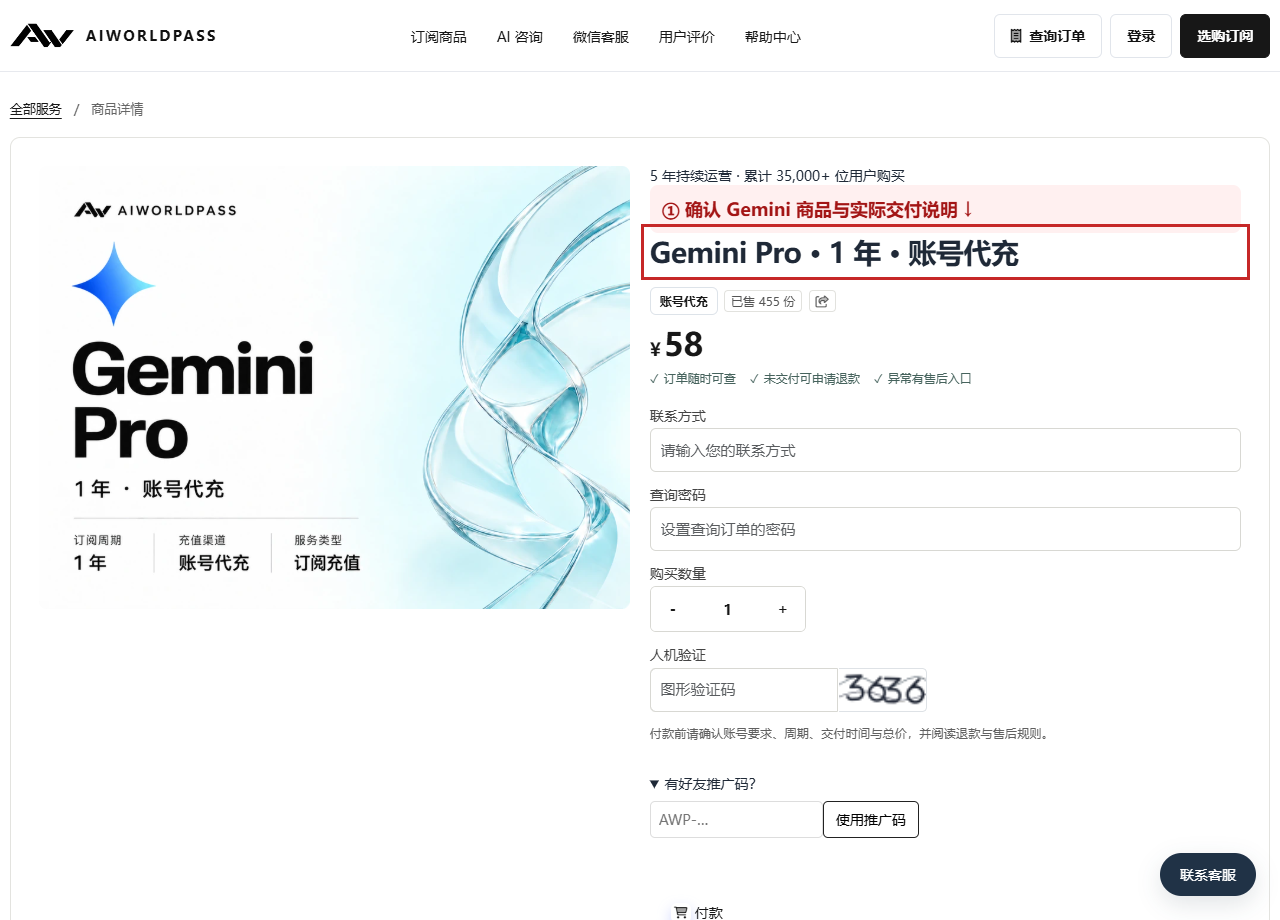Click the share icon next to sold count
Image resolution: width=1280 pixels, height=920 pixels.
pyautogui.click(x=822, y=301)
